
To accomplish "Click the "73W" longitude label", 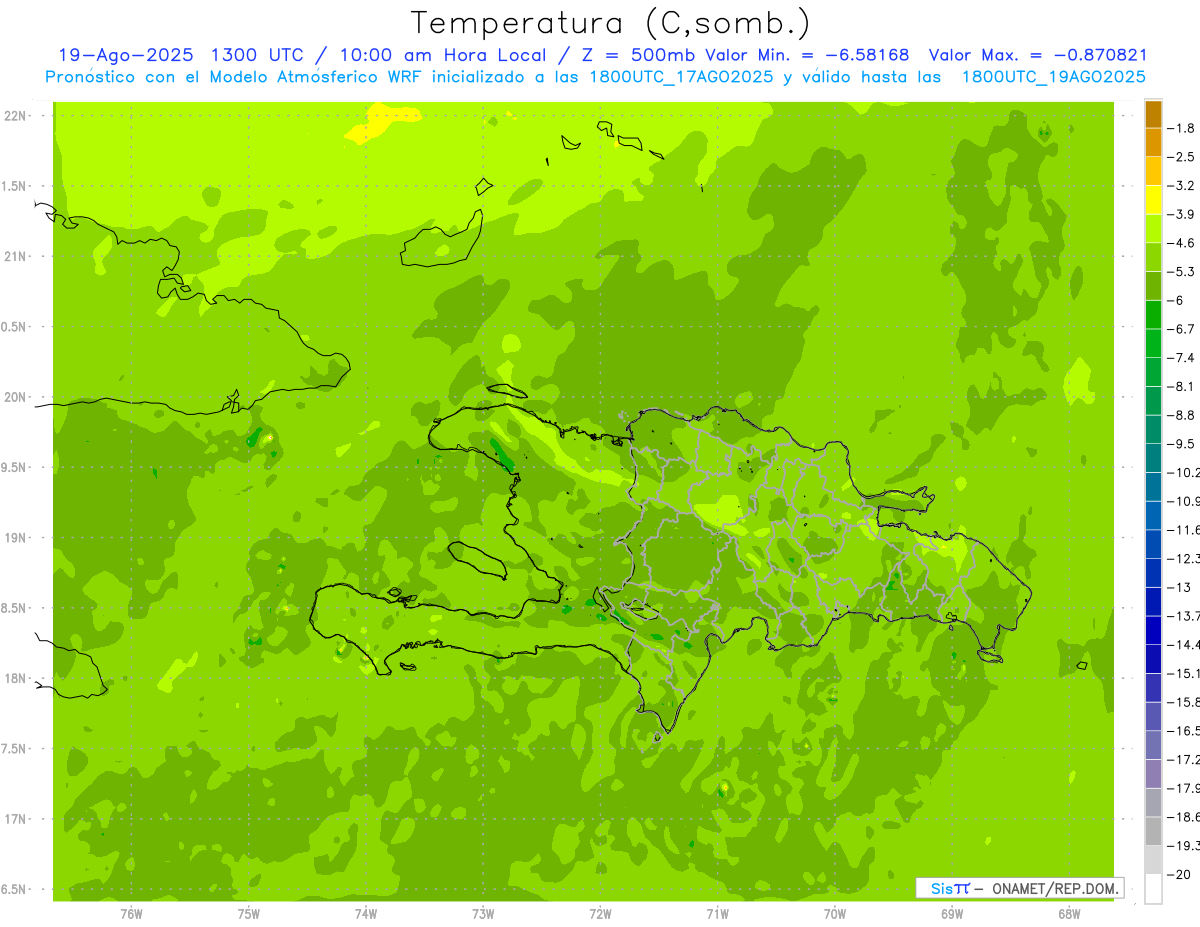I will tap(483, 913).
